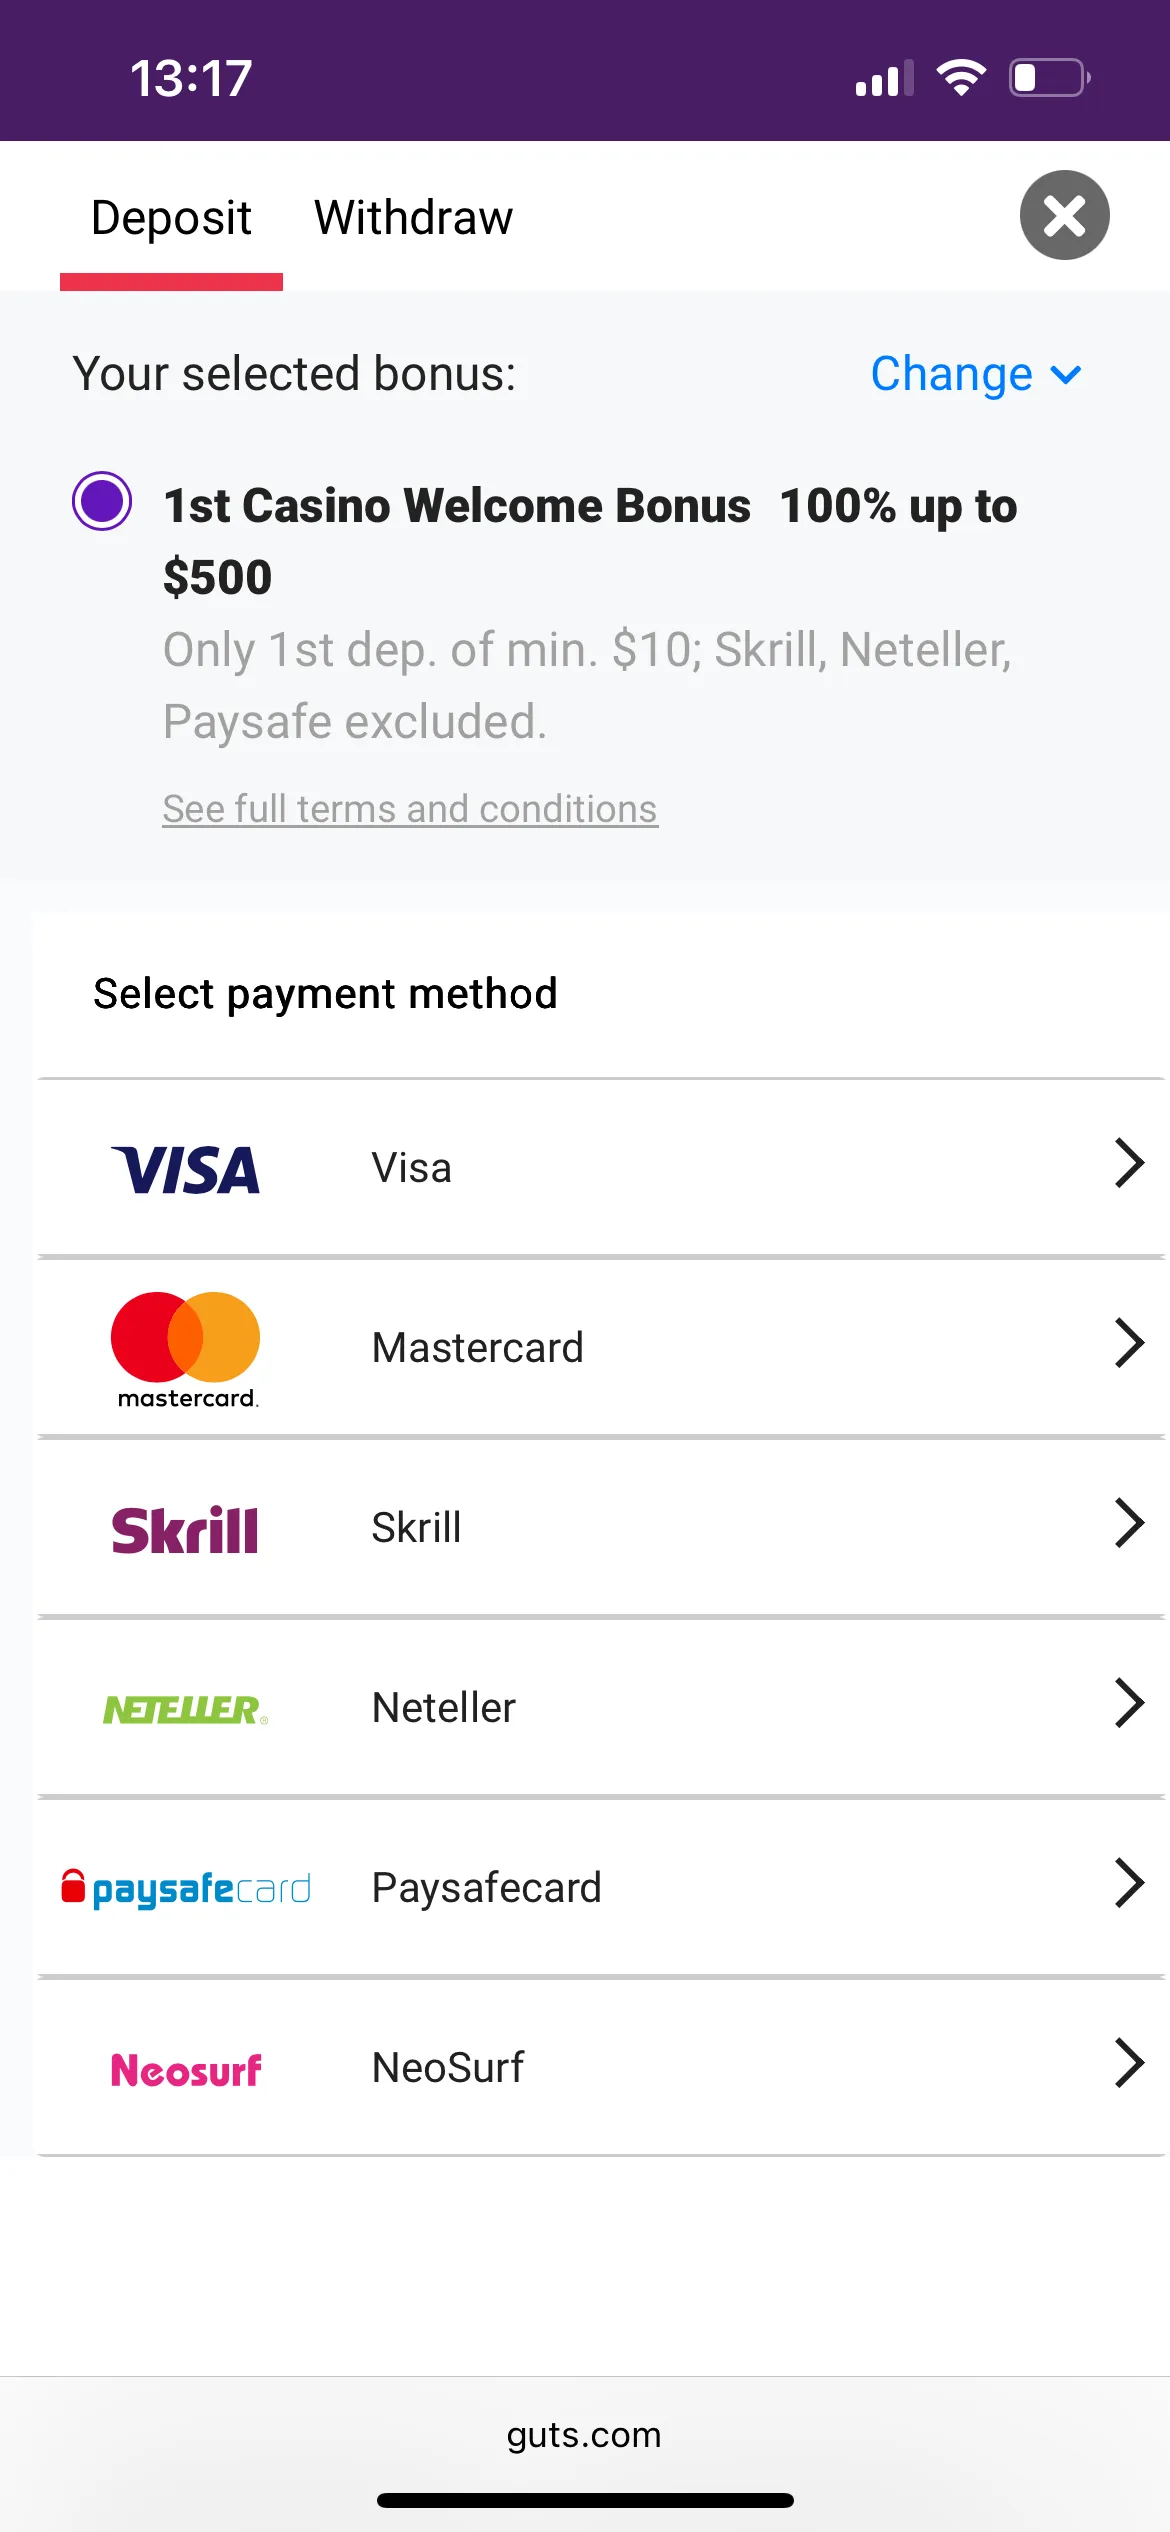The image size is (1170, 2532).
Task: Open Skrill option via its chevron
Action: coord(1128,1524)
